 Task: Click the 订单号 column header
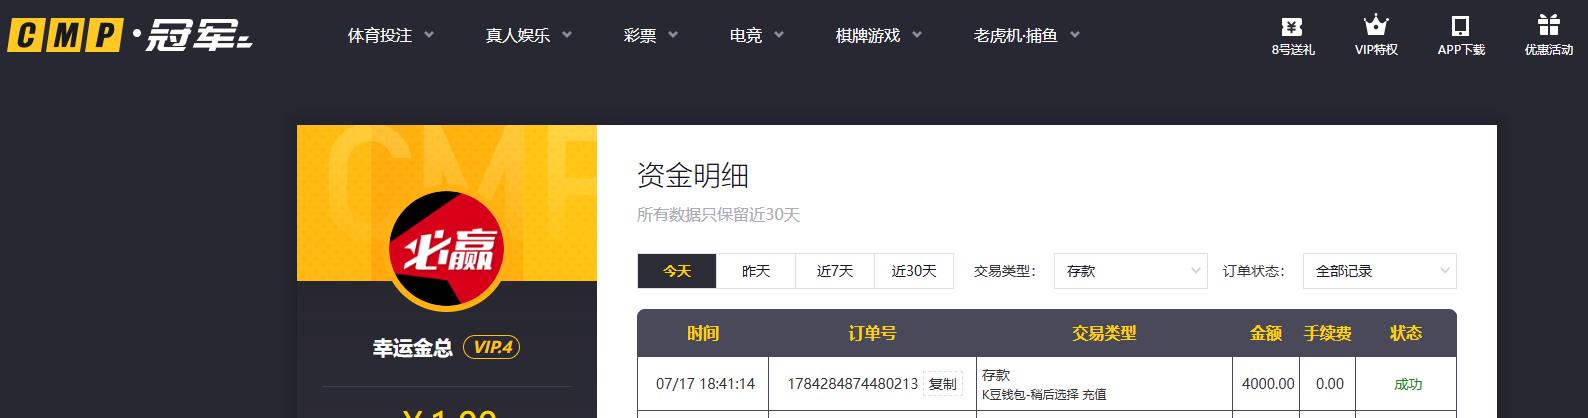coord(872,333)
